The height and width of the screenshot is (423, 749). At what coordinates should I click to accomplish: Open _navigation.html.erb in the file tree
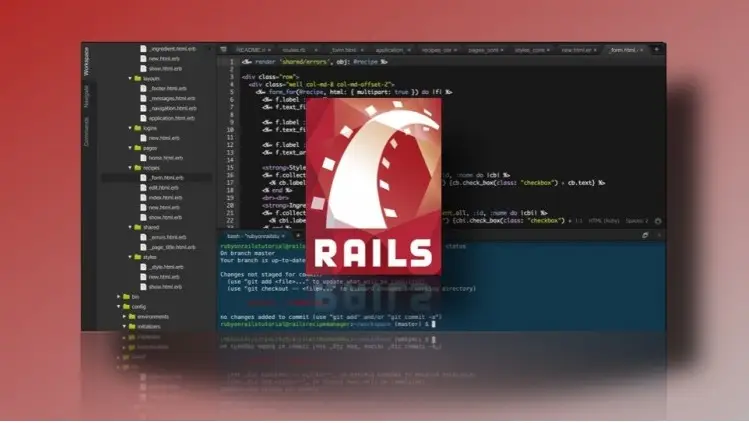point(172,108)
